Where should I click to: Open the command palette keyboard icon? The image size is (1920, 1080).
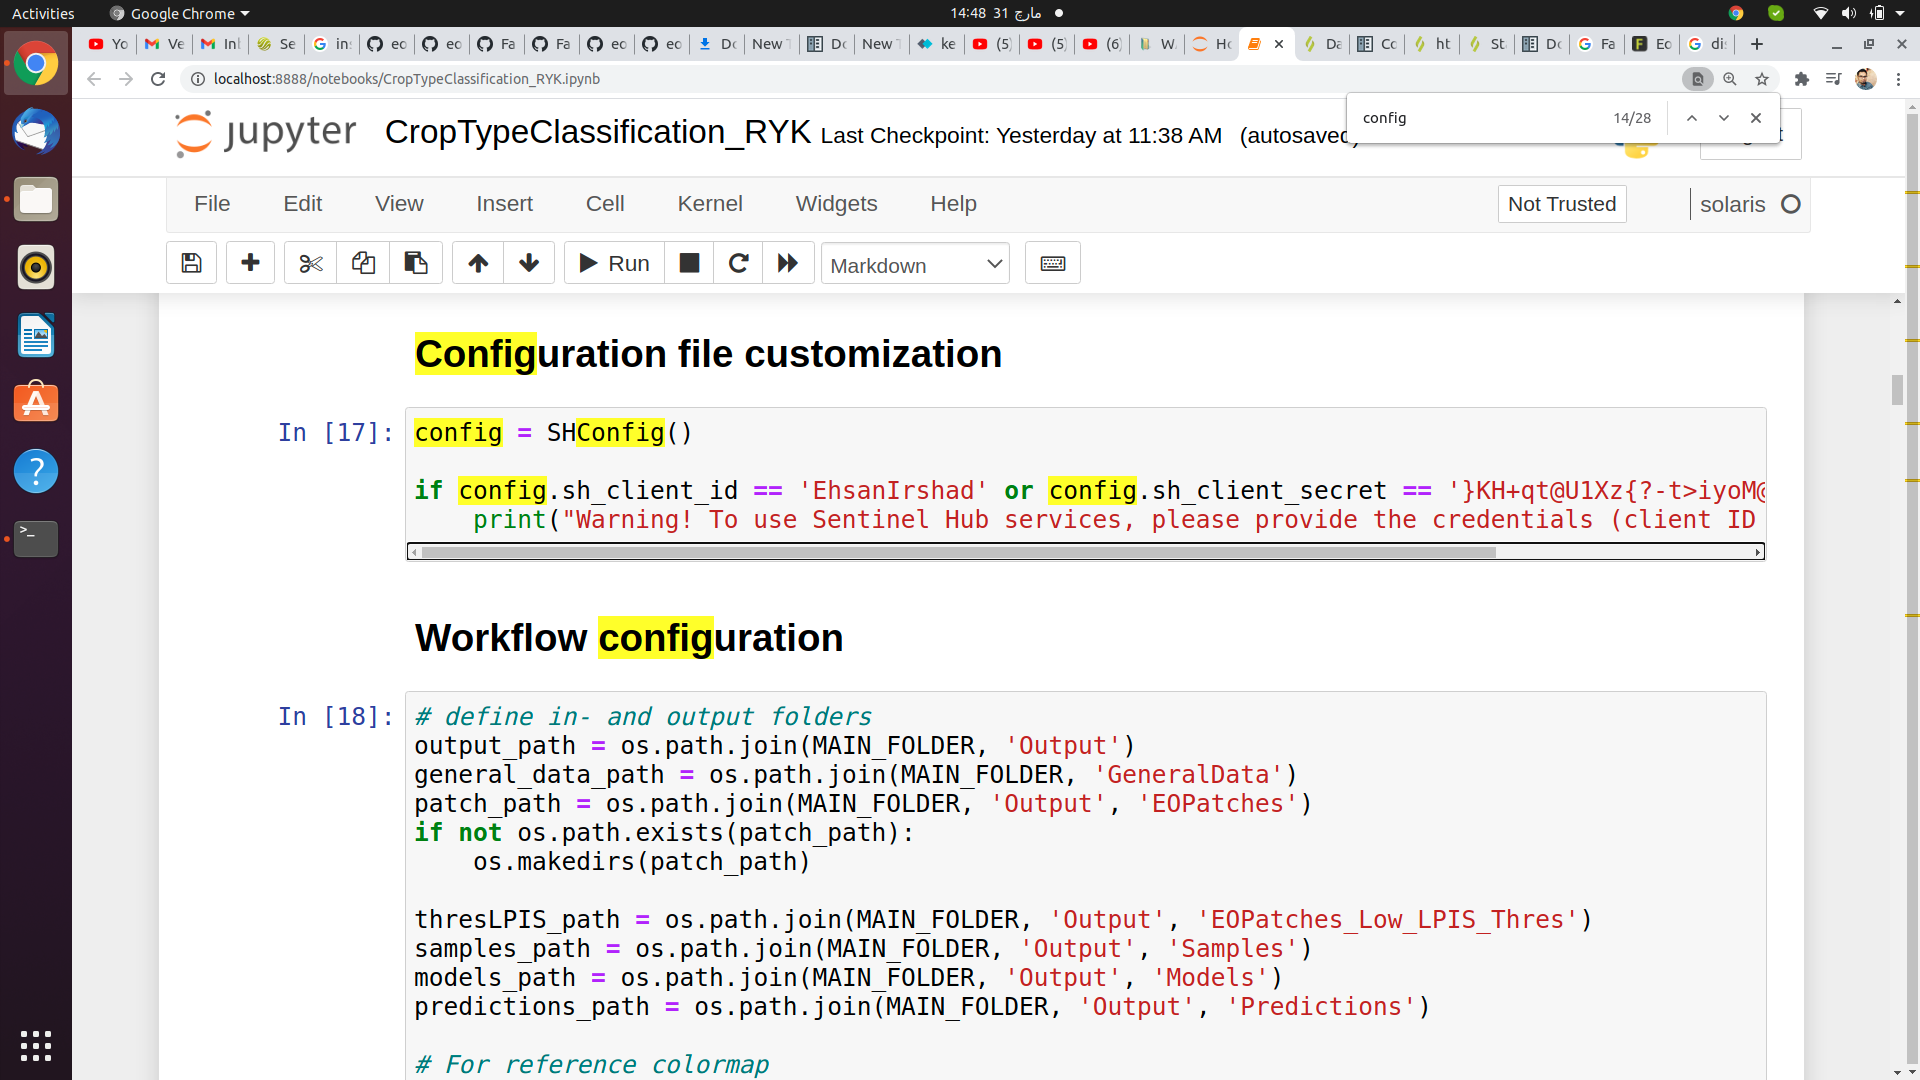point(1052,262)
